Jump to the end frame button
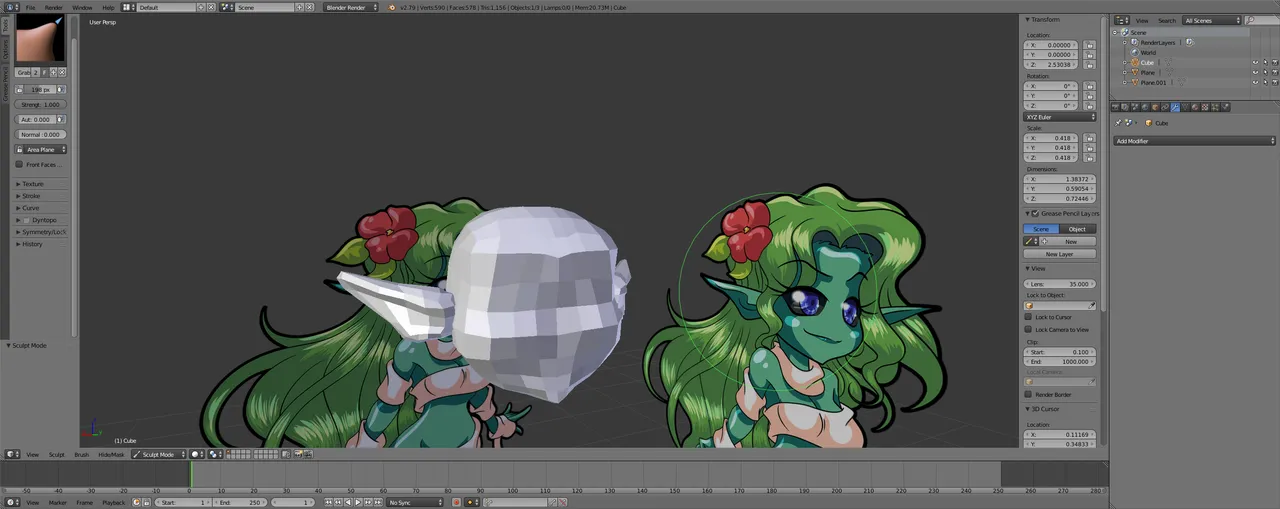Image resolution: width=1280 pixels, height=509 pixels. coord(379,502)
